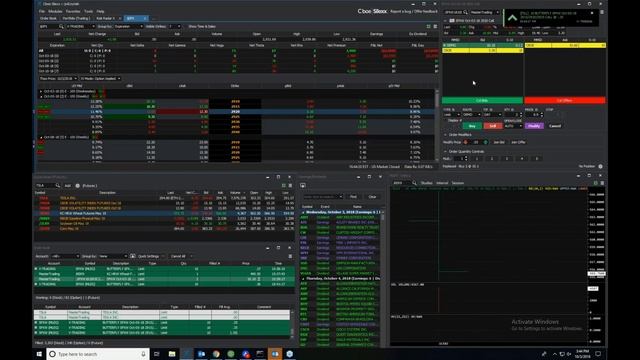Screen dimensions: 640x360
Task: Open order TYPE dropdown in ticket
Action: (x=451, y=115)
